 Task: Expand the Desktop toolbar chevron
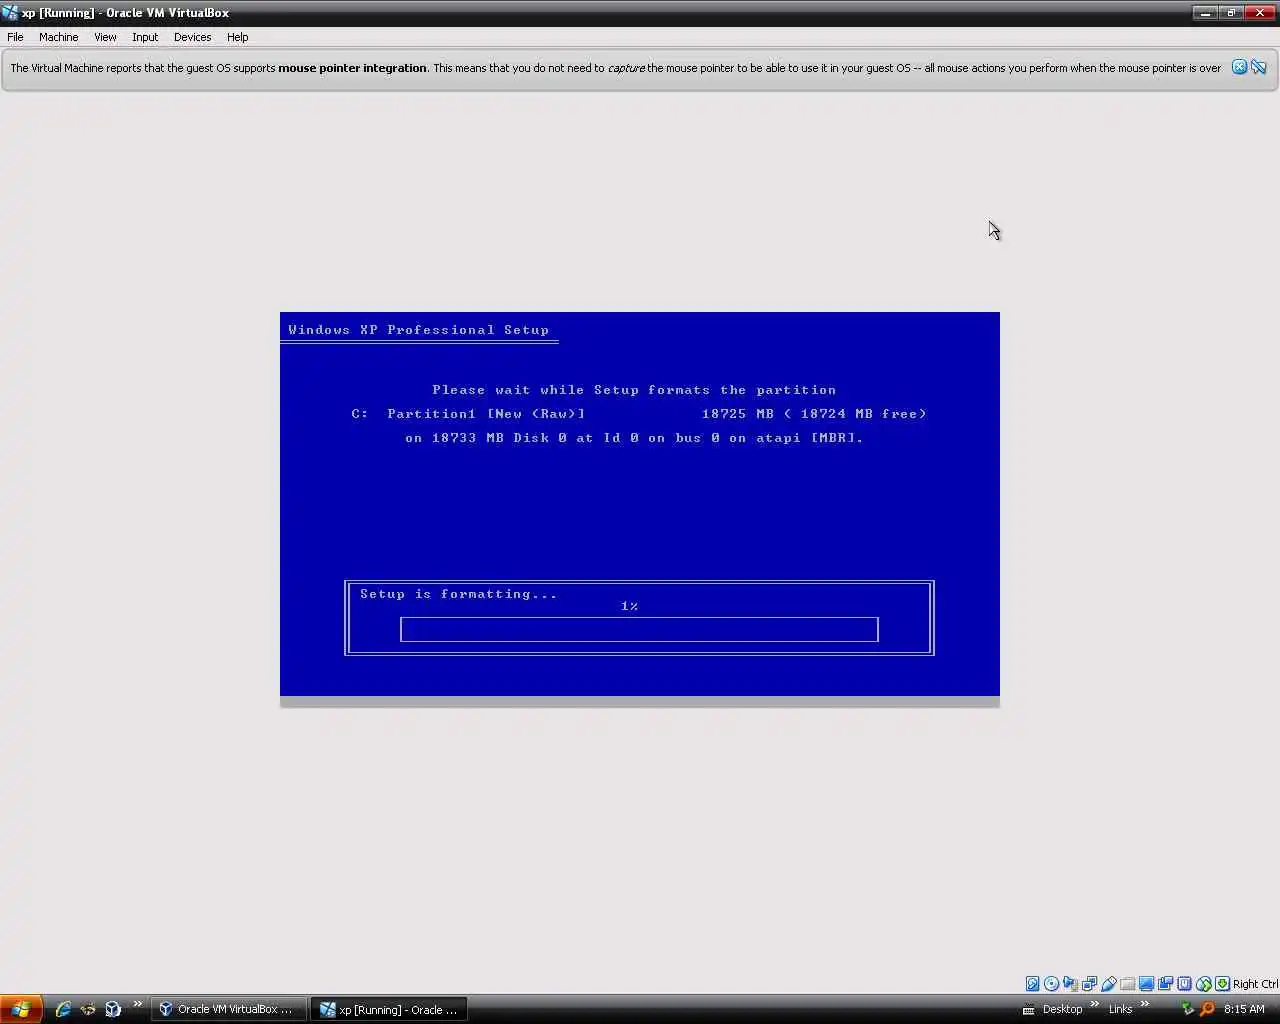[1094, 1005]
